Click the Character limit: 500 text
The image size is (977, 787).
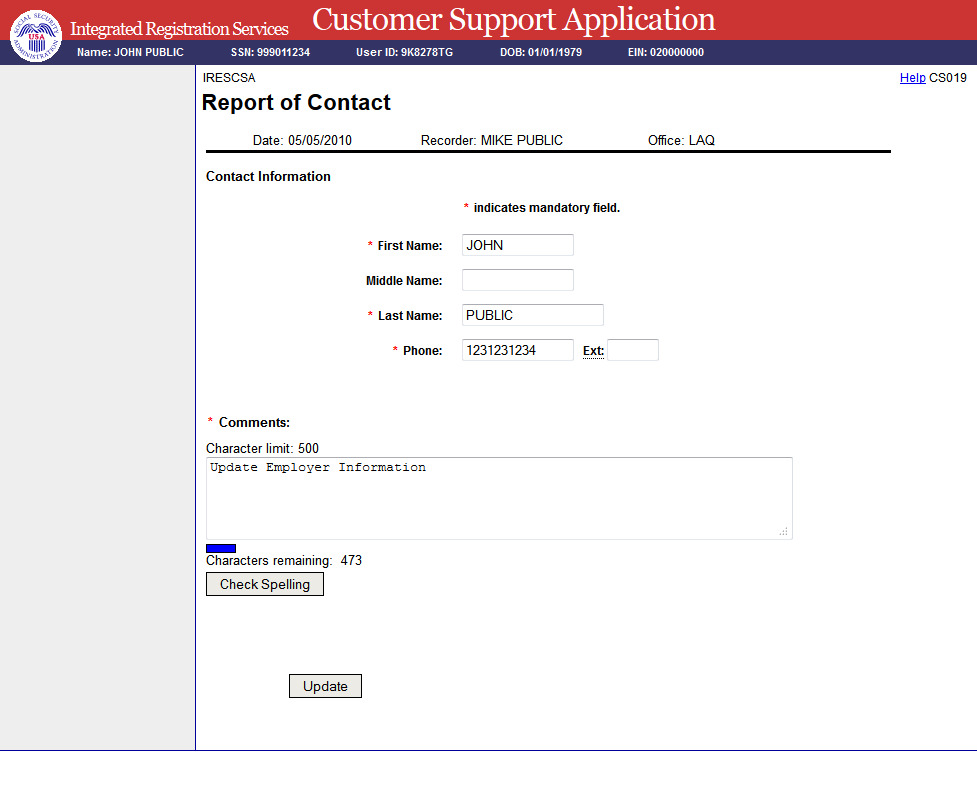pyautogui.click(x=262, y=448)
